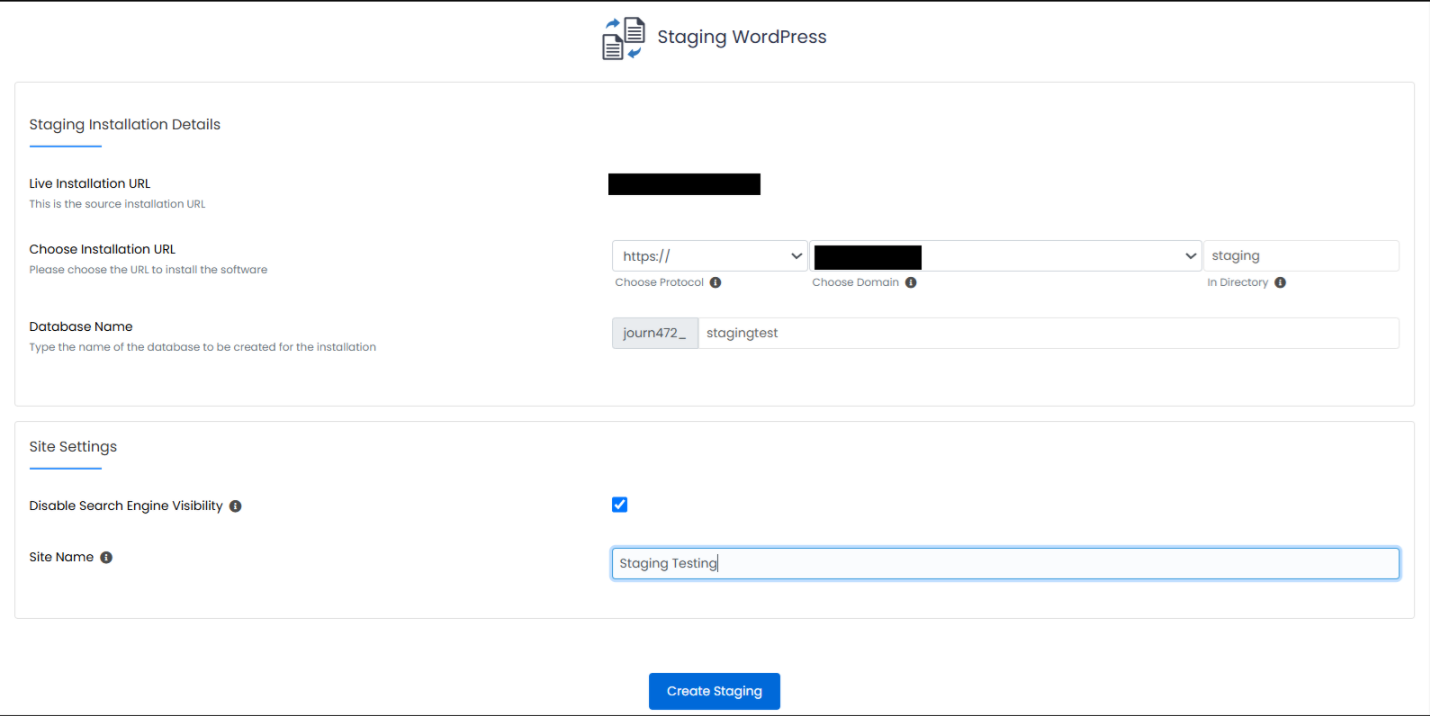Click the Disable Search Engine Visibility label
The height and width of the screenshot is (716, 1430).
pyautogui.click(x=126, y=506)
